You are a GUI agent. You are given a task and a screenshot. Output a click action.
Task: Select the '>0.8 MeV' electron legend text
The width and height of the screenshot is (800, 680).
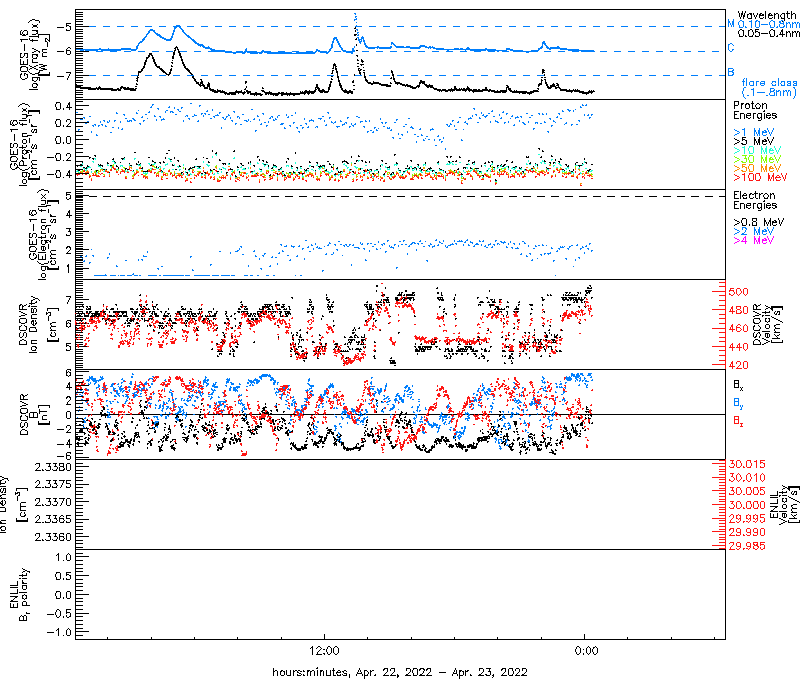coord(759,222)
